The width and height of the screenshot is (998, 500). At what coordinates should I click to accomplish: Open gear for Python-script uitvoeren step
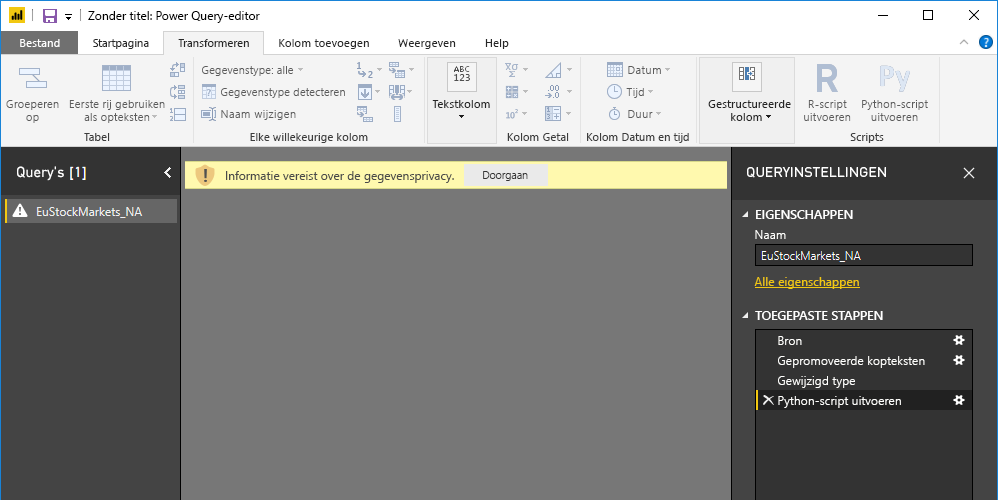coord(959,400)
